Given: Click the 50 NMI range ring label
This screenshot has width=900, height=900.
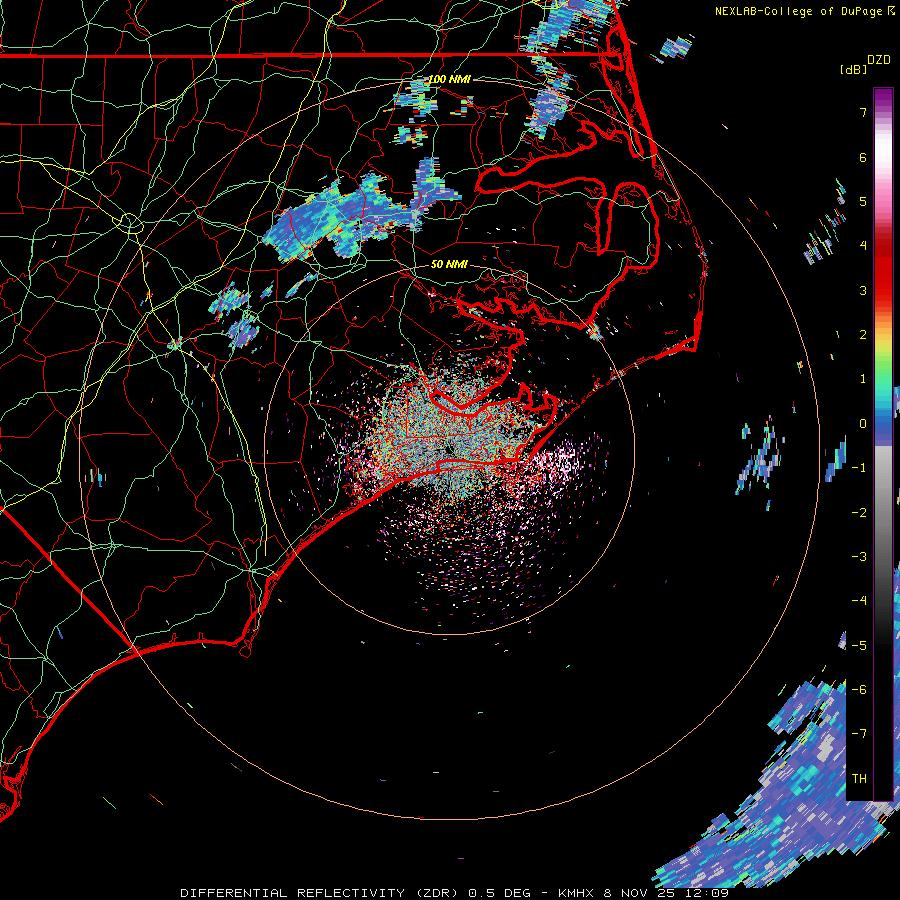Looking at the screenshot, I should (449, 264).
